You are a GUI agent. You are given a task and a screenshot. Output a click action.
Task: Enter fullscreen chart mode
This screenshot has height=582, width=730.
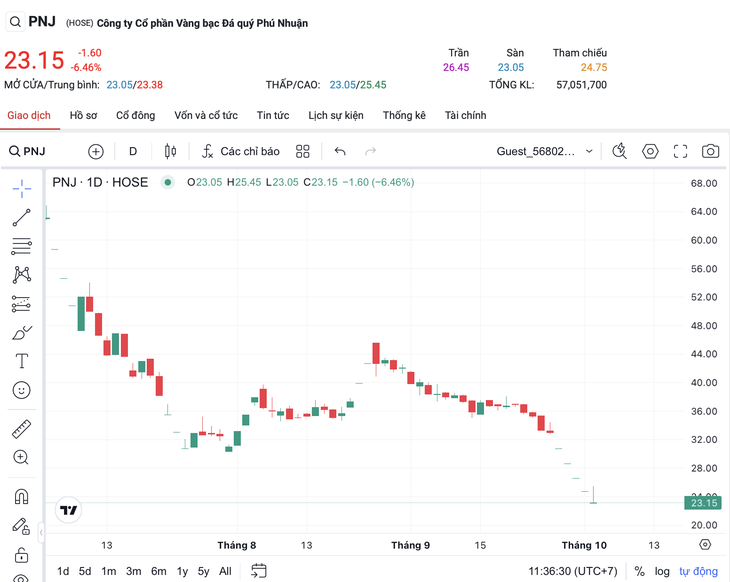pos(680,151)
